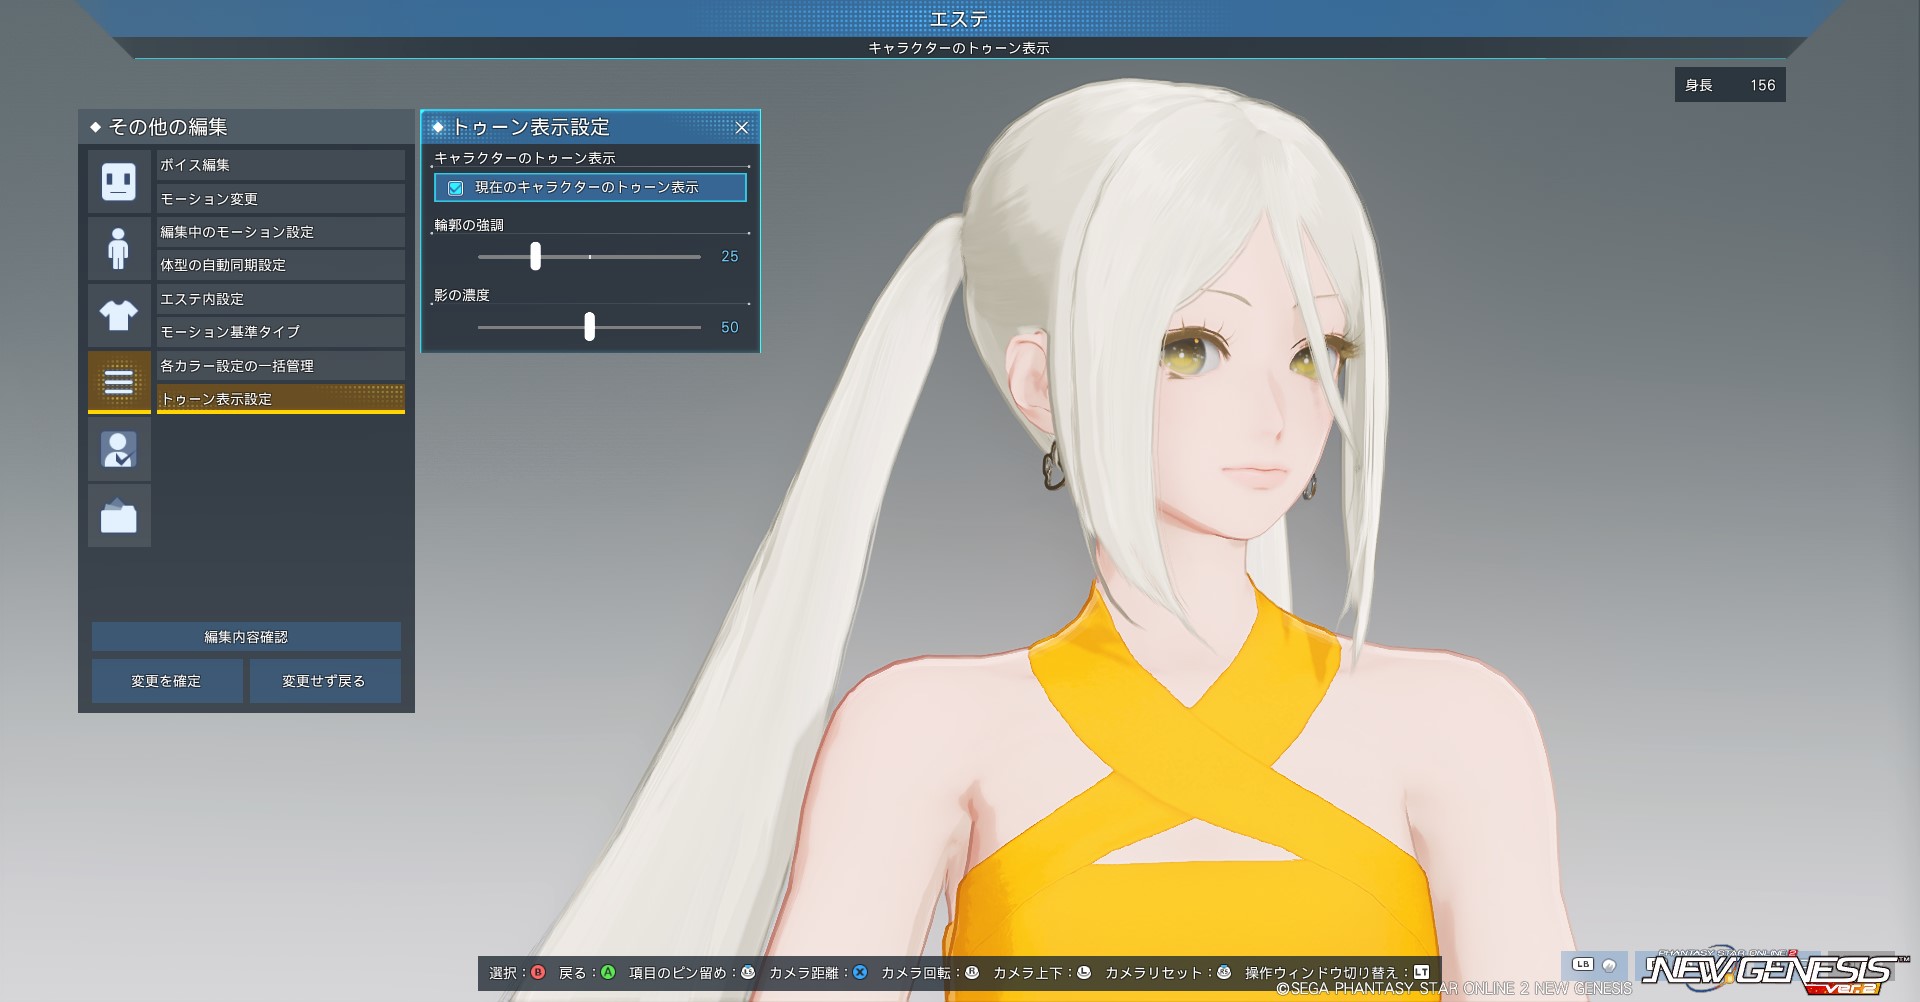Click the green A back button icon

(607, 972)
